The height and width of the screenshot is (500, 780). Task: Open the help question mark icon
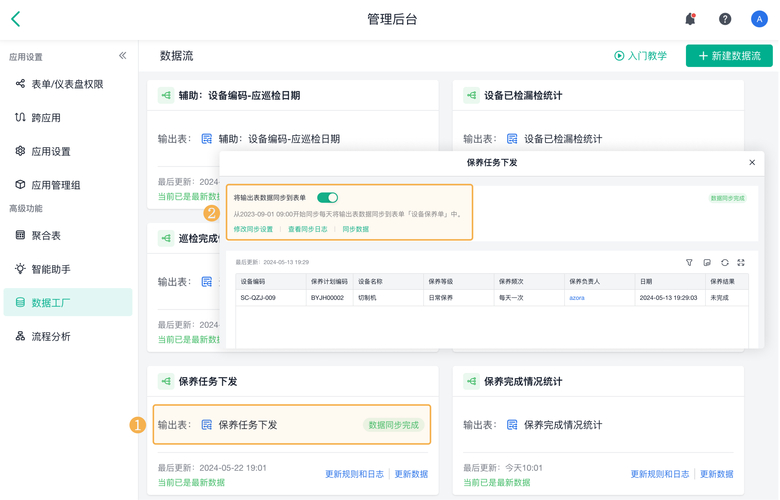725,19
